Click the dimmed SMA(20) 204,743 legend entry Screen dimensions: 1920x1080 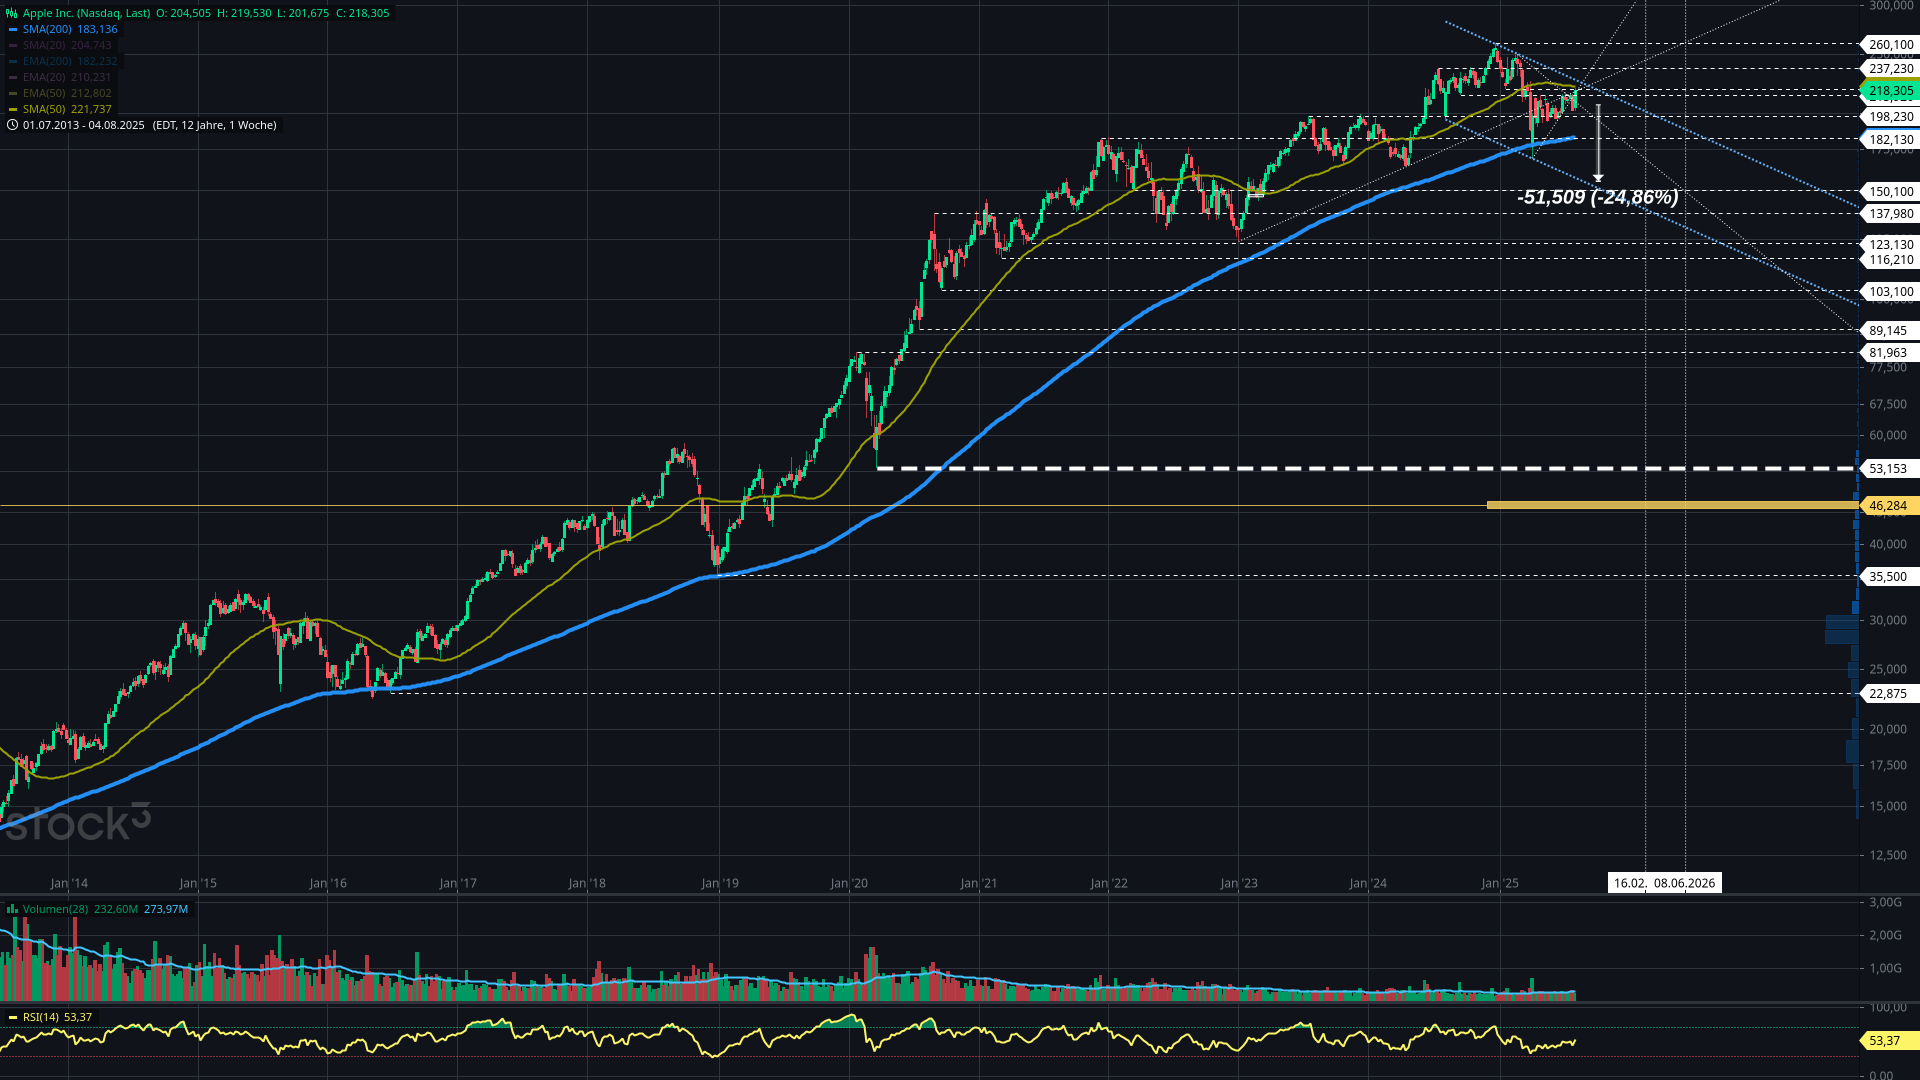point(67,45)
